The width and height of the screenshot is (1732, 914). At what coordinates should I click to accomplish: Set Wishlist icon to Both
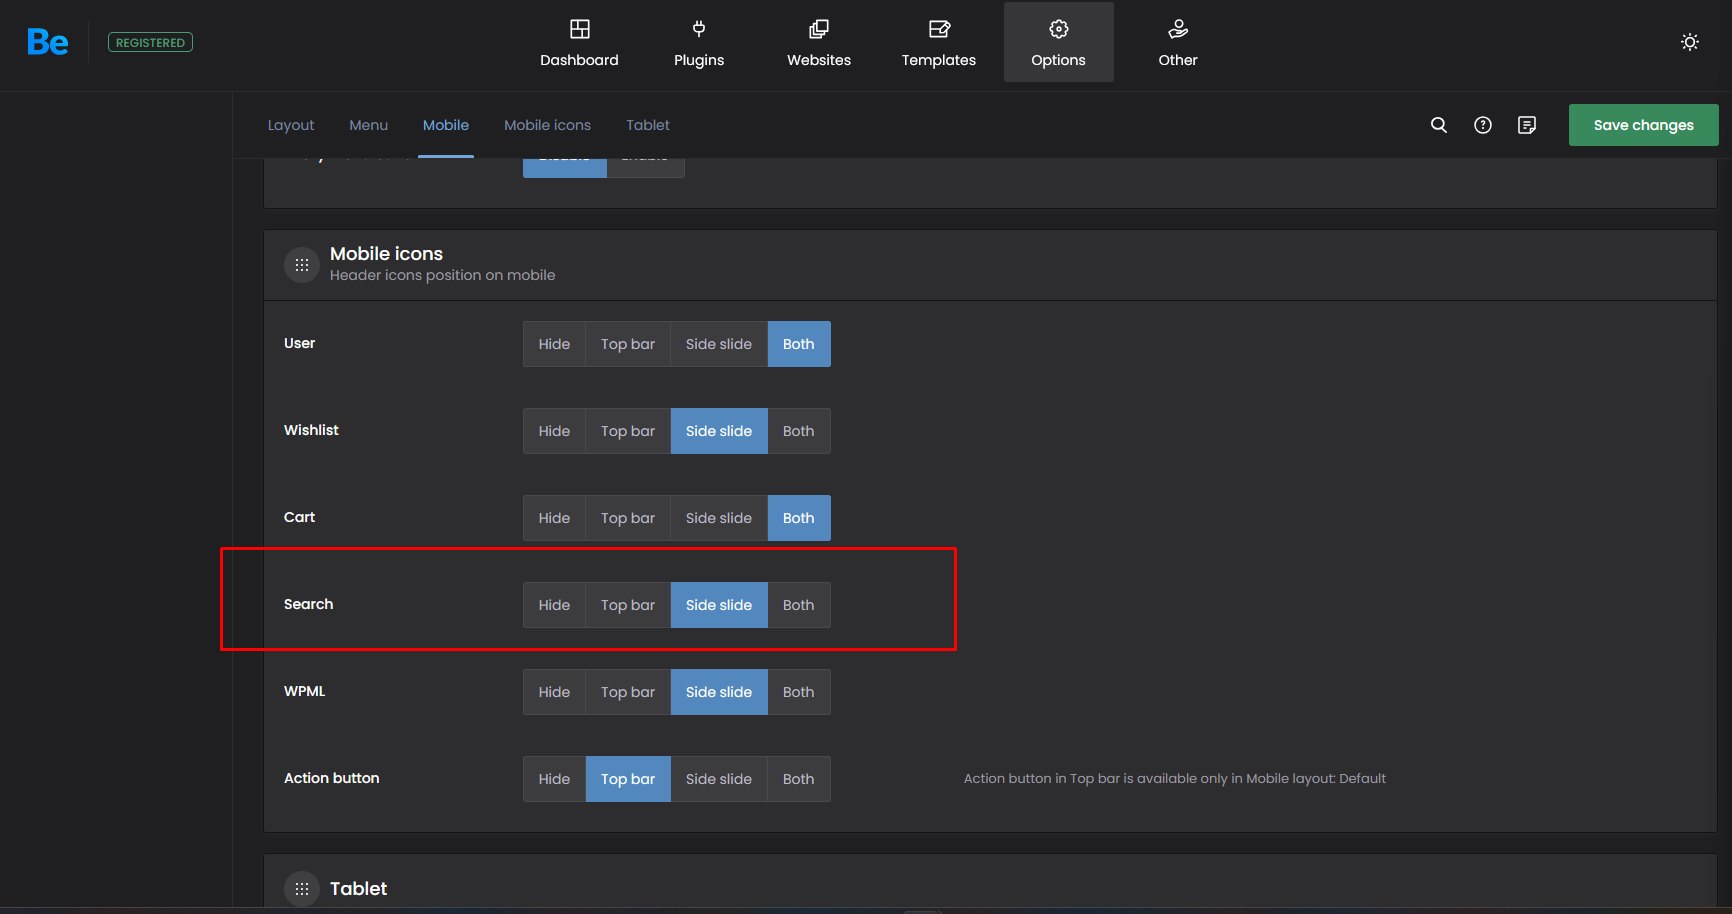[x=799, y=431]
